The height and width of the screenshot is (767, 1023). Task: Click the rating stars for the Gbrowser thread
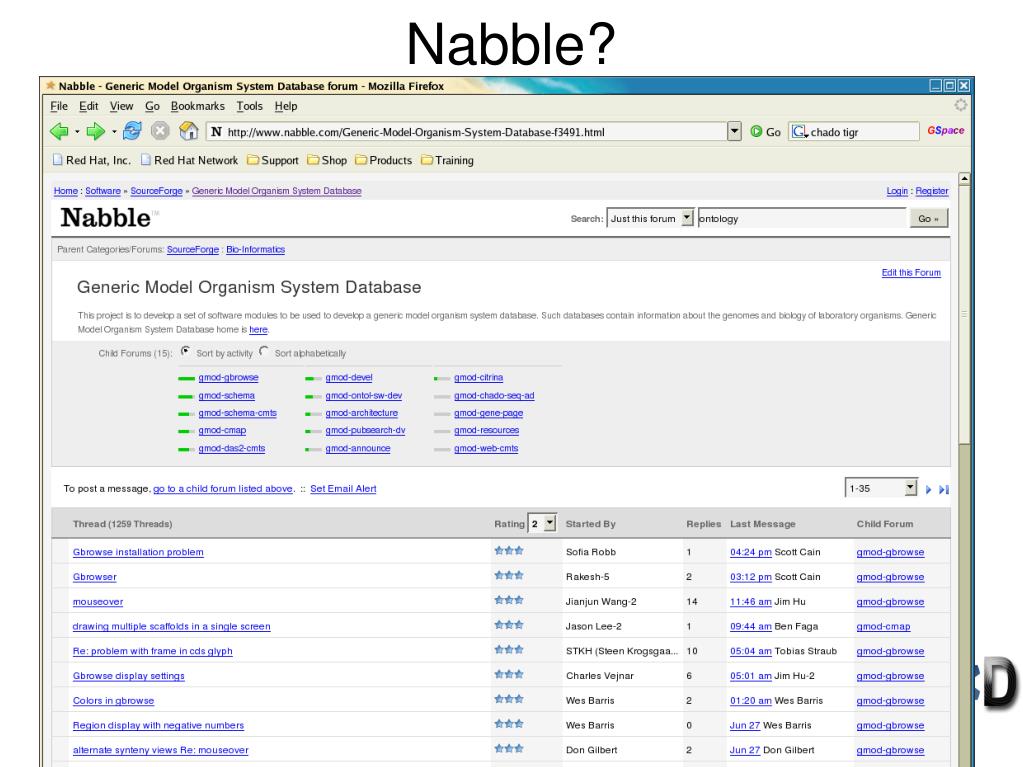pyautogui.click(x=509, y=576)
